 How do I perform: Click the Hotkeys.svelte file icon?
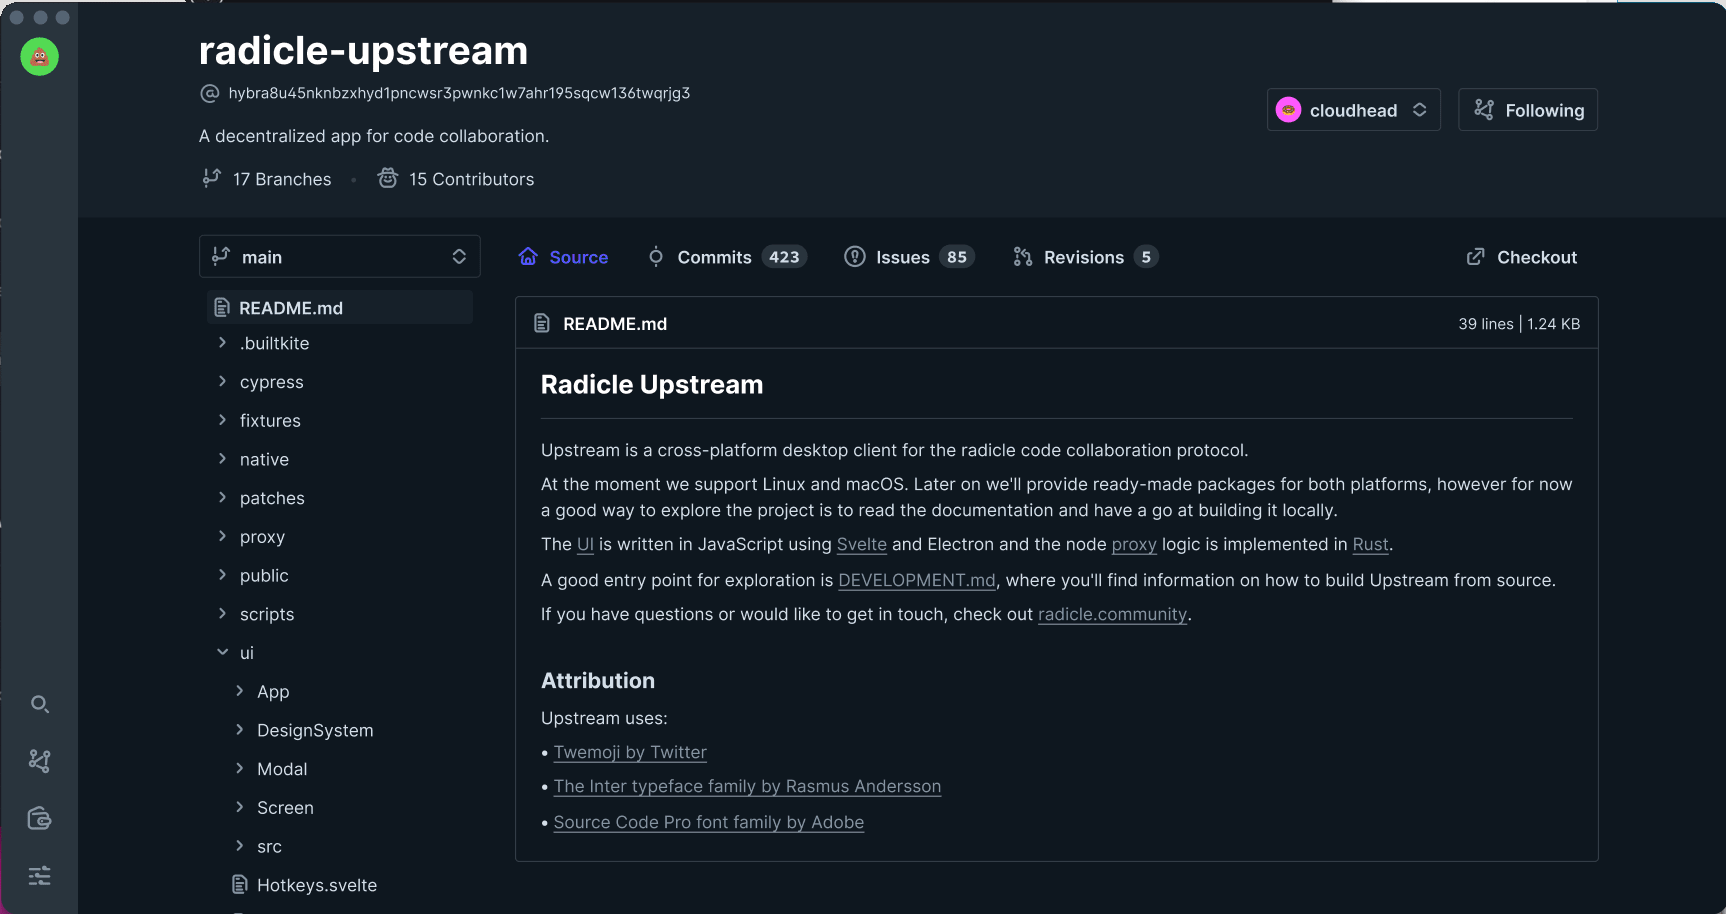point(240,885)
